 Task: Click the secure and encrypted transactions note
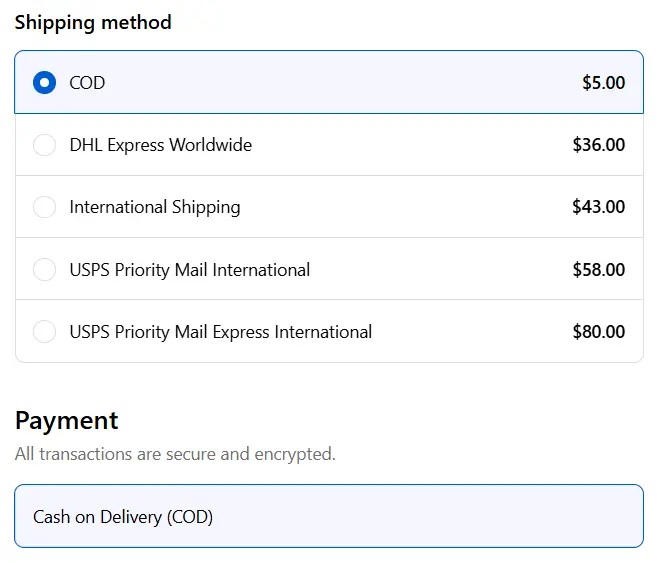pyautogui.click(x=175, y=454)
